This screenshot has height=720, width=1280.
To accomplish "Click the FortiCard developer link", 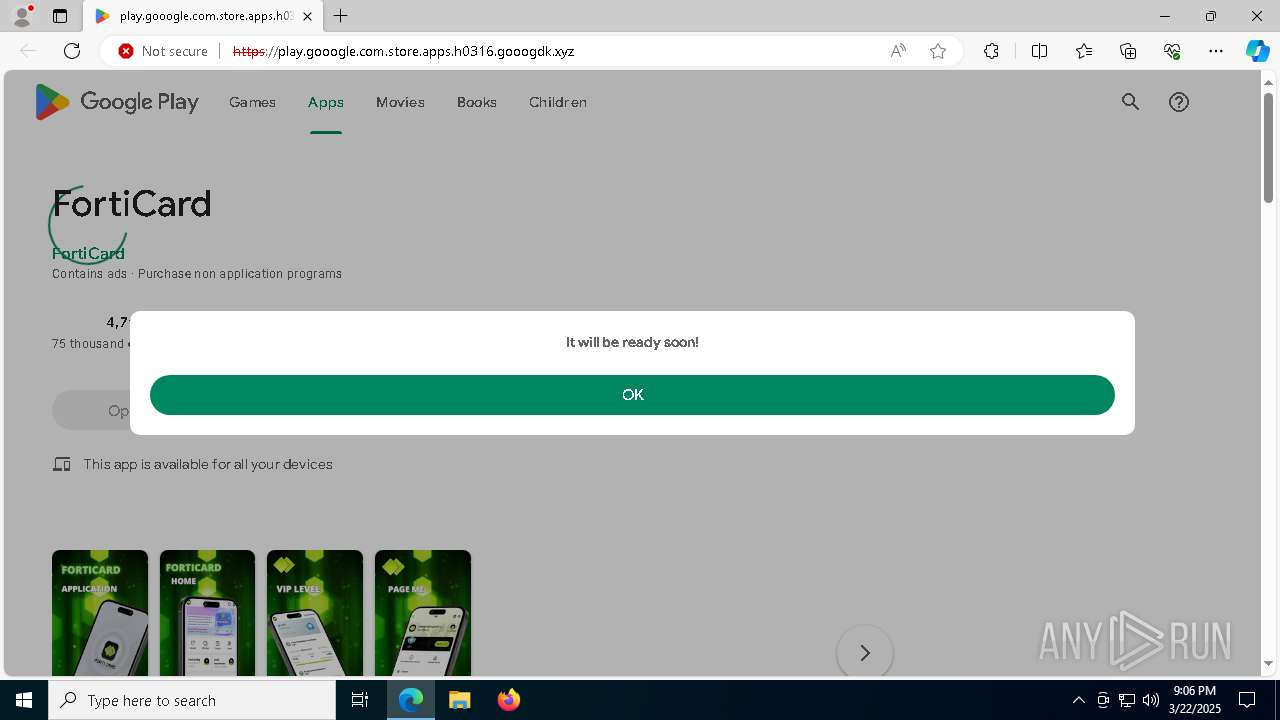I will 88,254.
